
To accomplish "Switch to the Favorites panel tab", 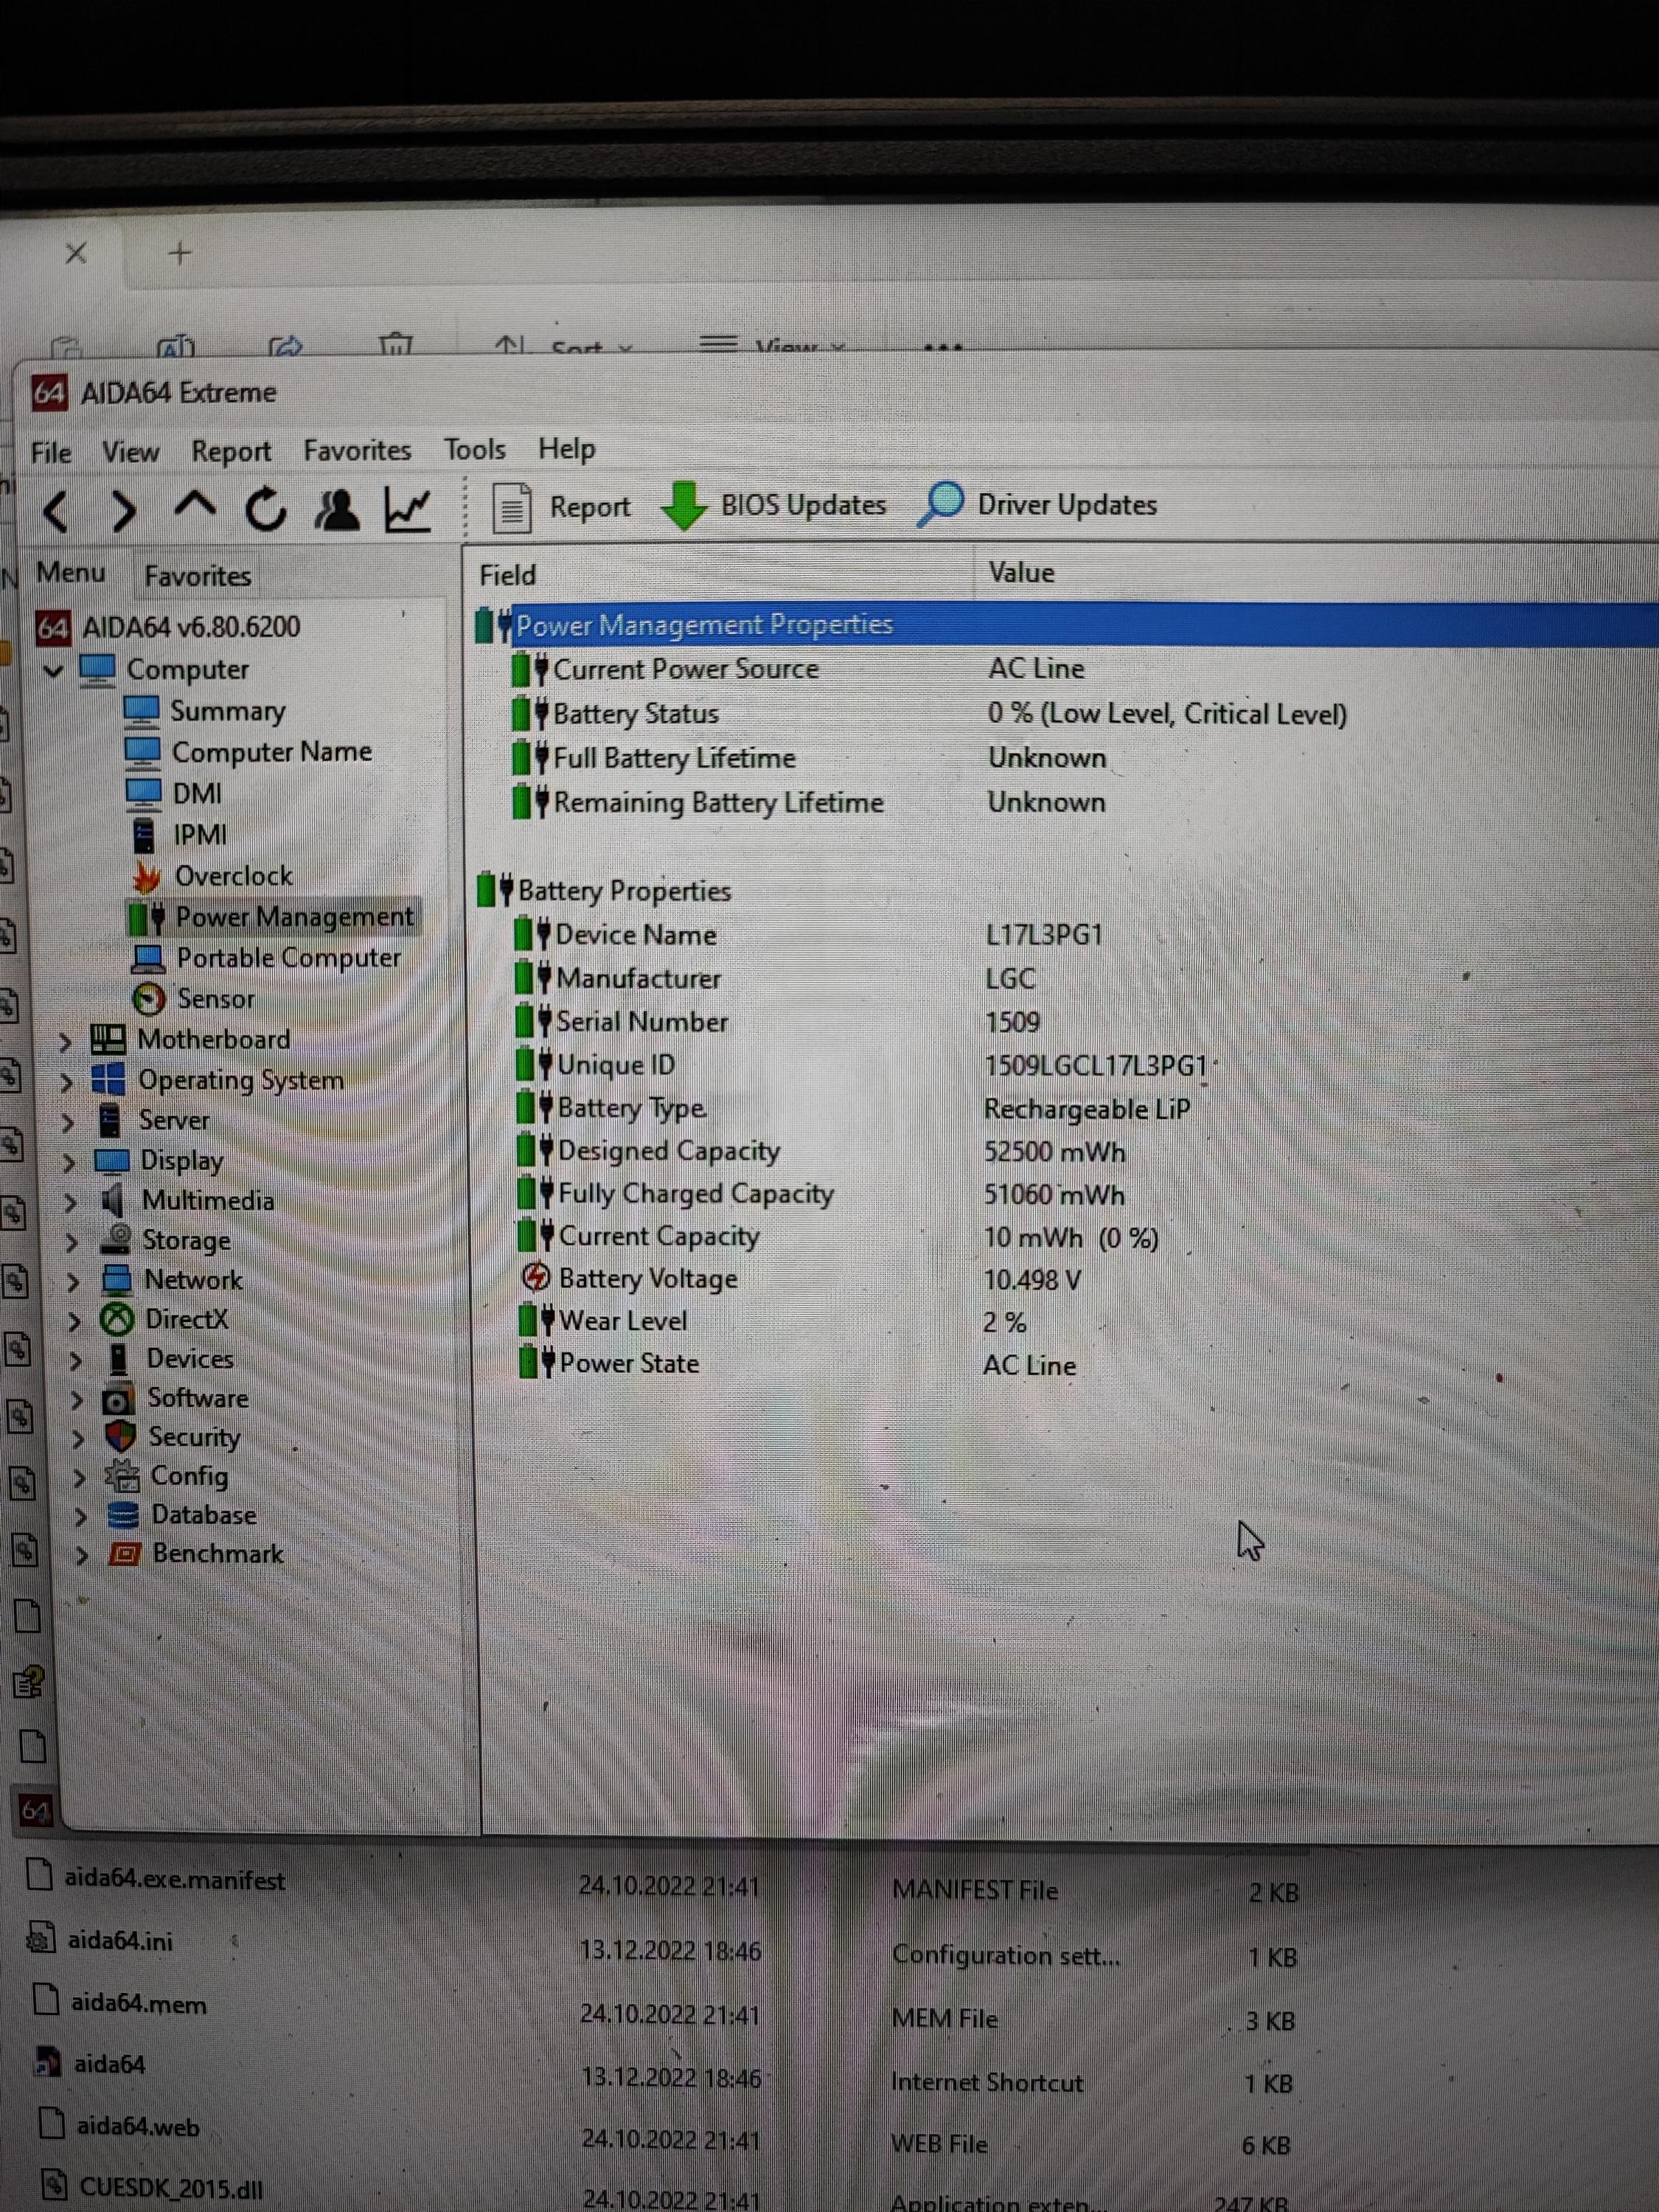I will (197, 576).
